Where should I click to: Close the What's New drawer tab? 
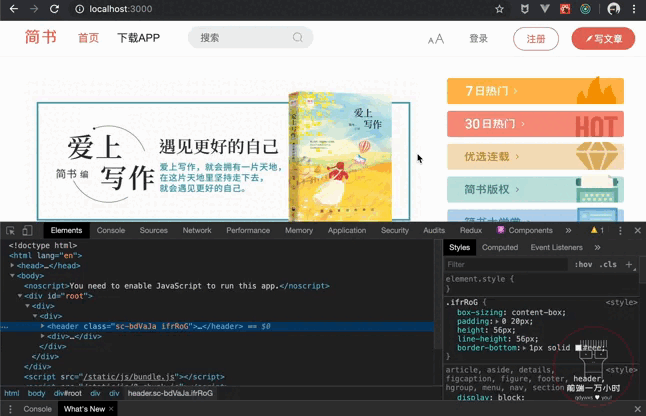(111, 409)
